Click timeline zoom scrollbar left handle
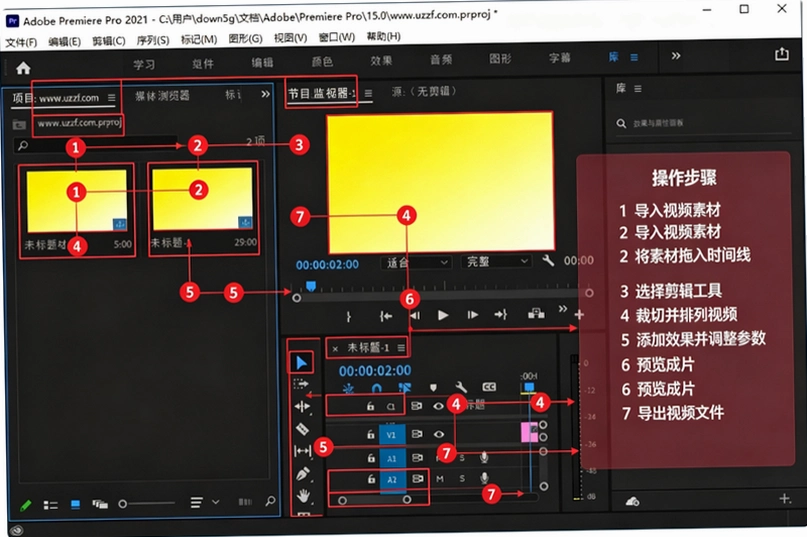 pyautogui.click(x=342, y=500)
